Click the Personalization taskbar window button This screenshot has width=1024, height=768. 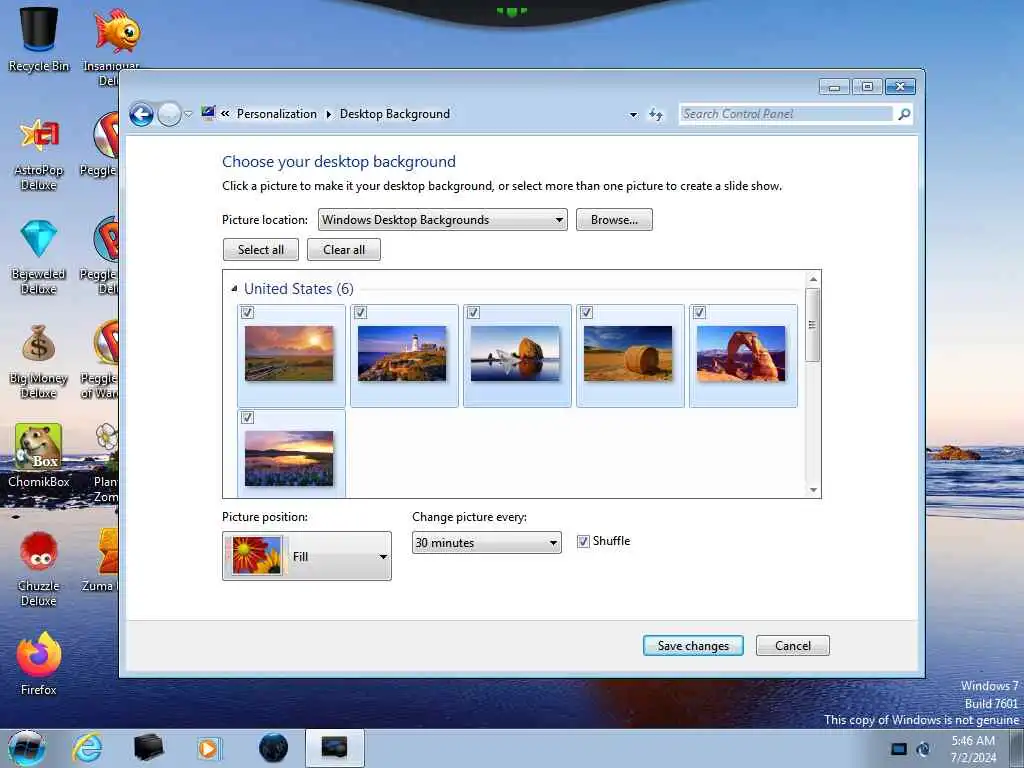point(334,748)
